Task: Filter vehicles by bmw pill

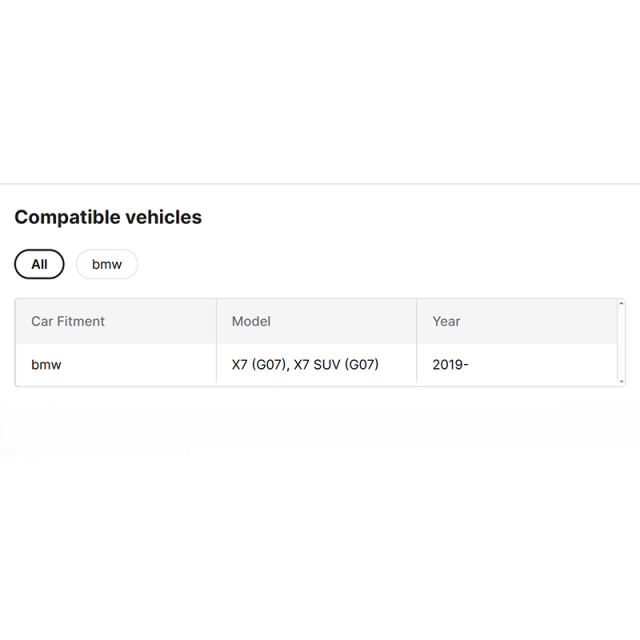Action: (x=107, y=264)
